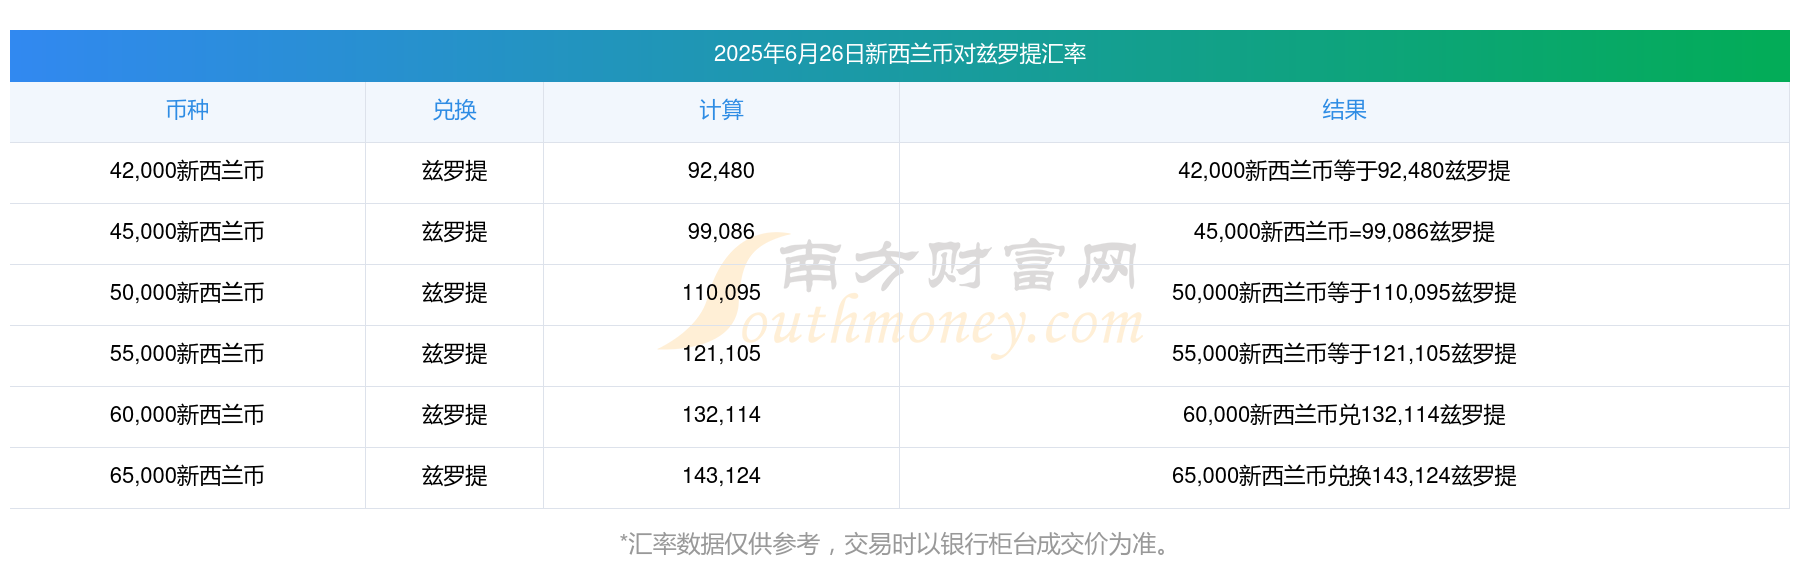Click the 60,000新西兰币 cell

coord(187,415)
